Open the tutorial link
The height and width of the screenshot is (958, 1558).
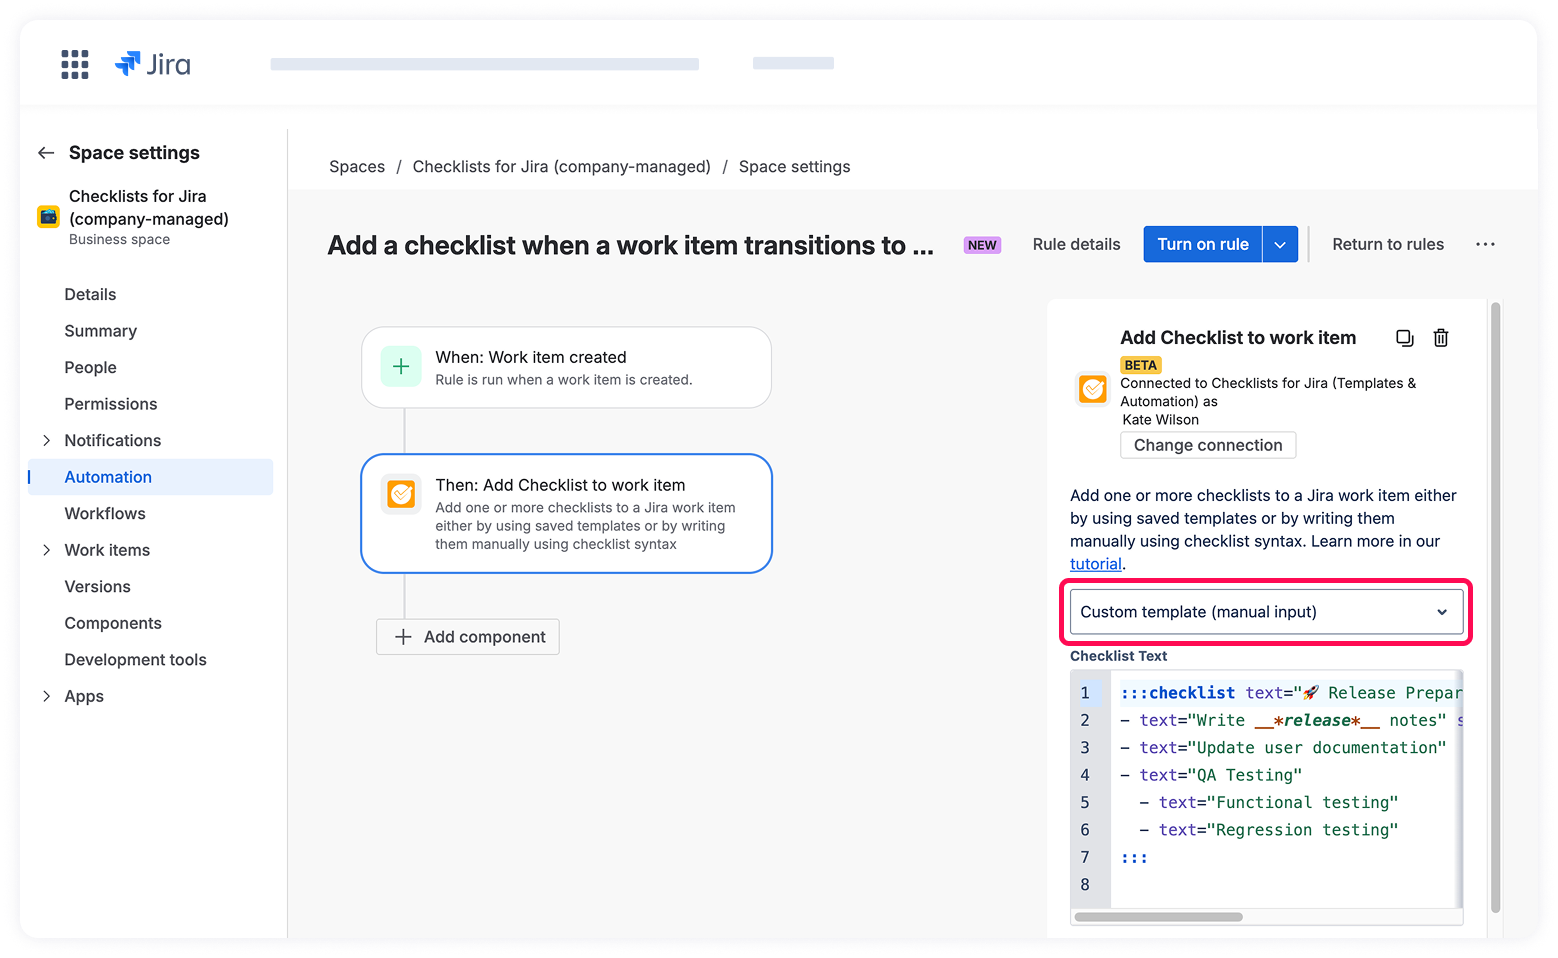[x=1095, y=564]
